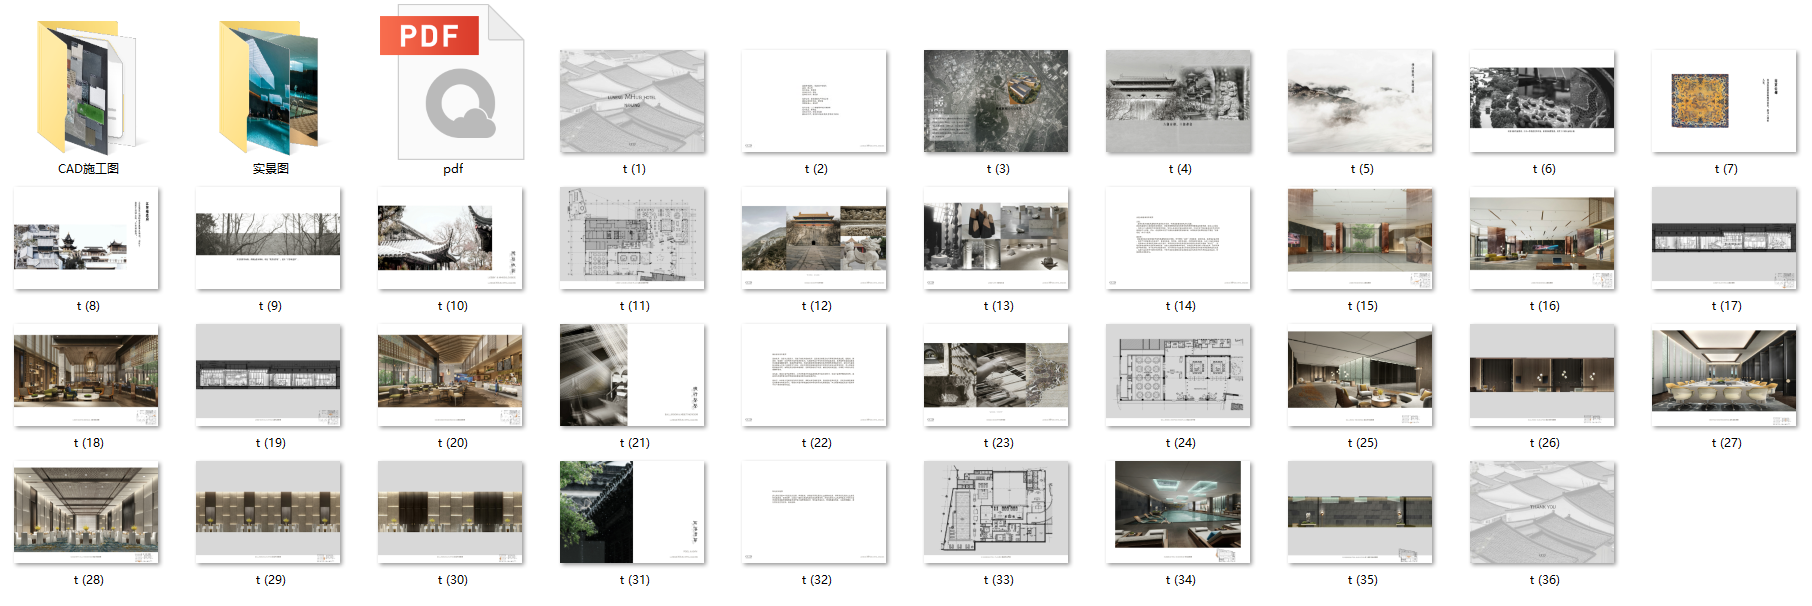1812x606 pixels.
Task: Select thumbnail t (15) lobby rendering
Action: coord(1360,238)
